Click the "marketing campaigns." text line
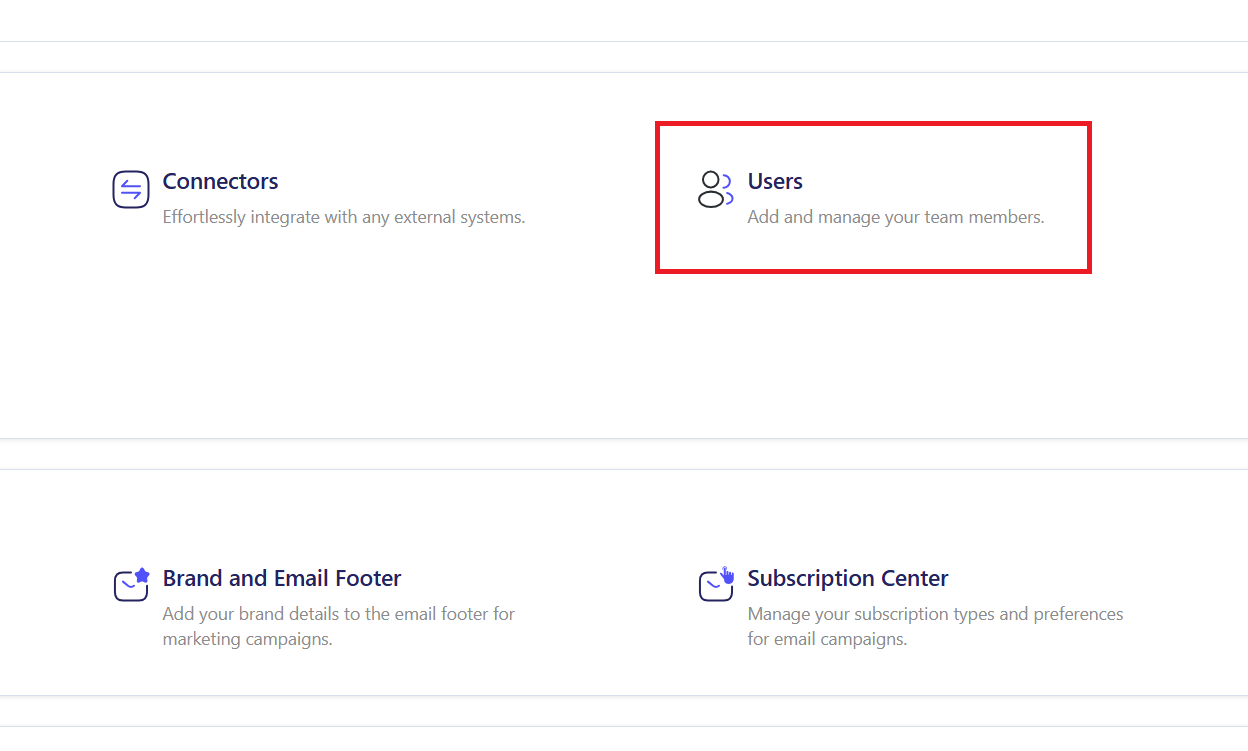Viewport: 1248px width, 751px height. click(247, 639)
